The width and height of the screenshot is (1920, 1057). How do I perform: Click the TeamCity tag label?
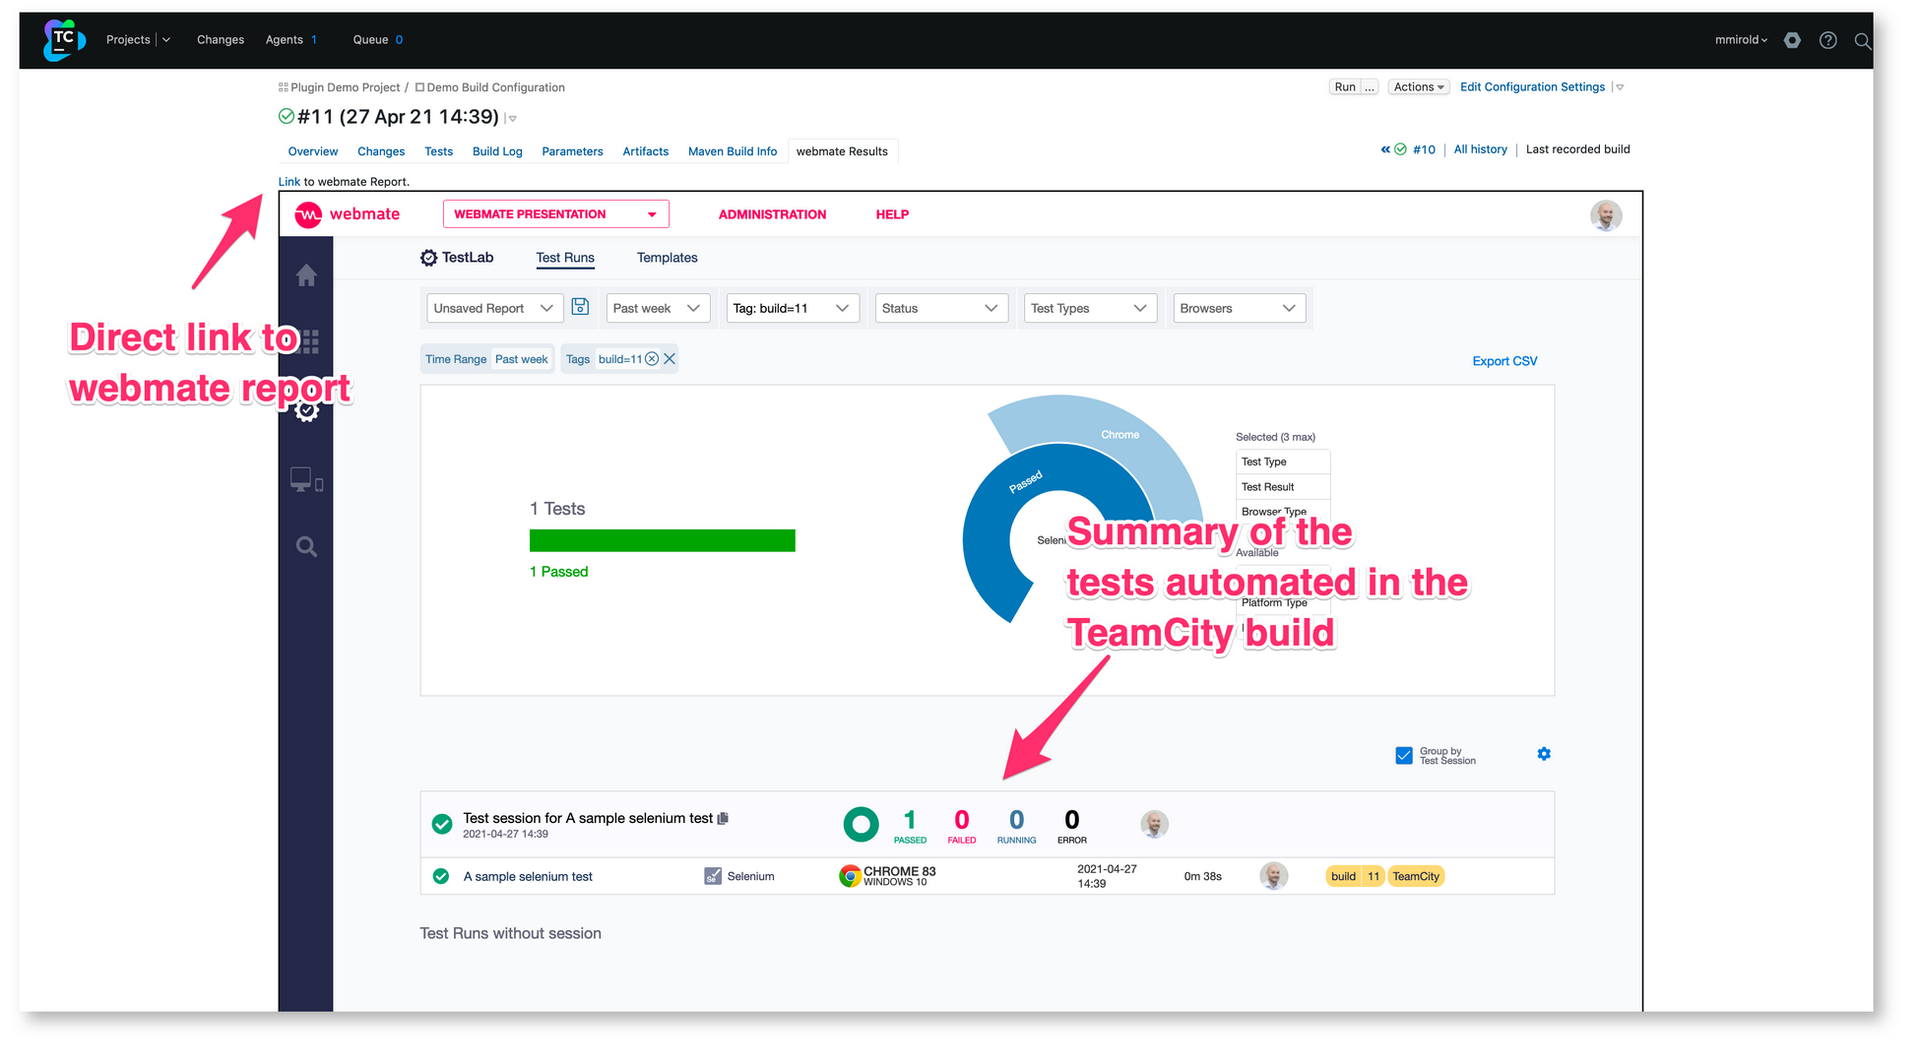coord(1416,876)
